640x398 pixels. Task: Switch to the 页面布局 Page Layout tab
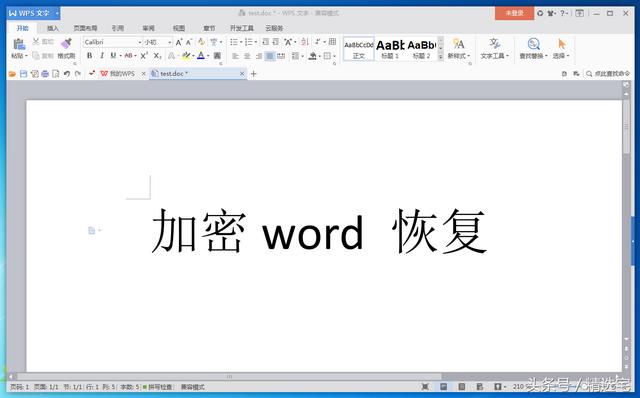click(85, 28)
